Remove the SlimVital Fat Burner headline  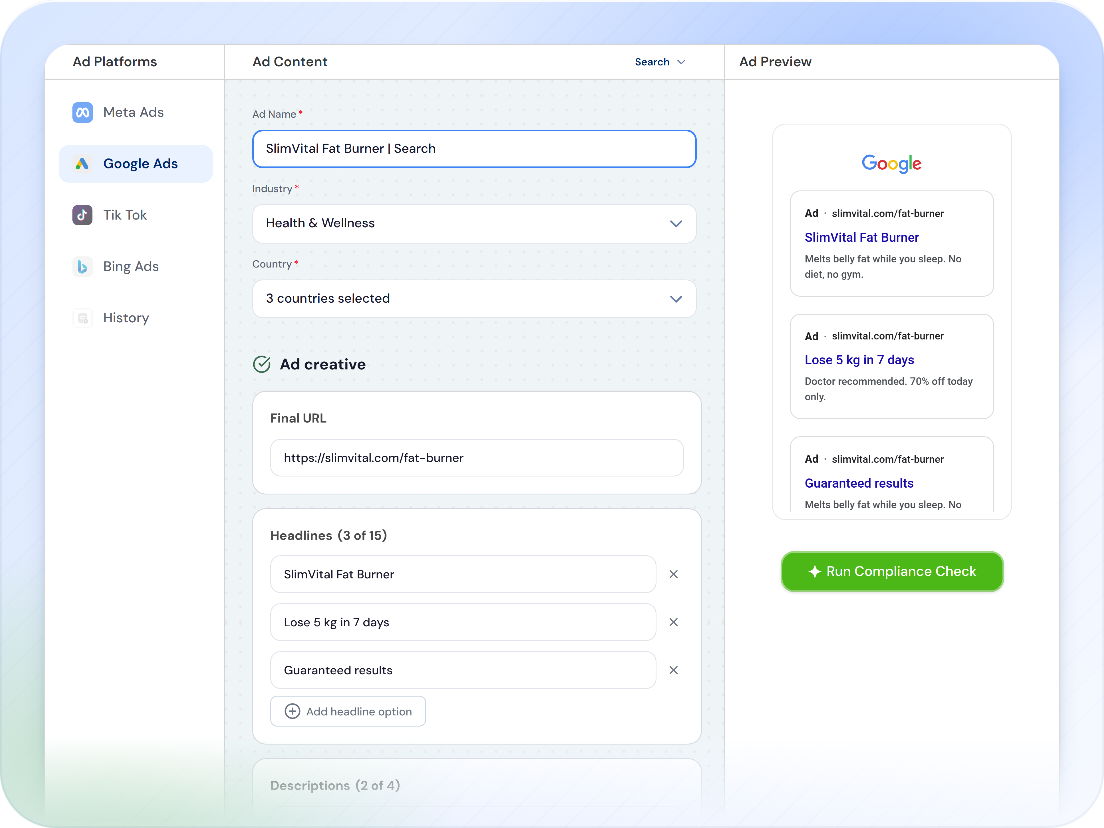pos(674,575)
